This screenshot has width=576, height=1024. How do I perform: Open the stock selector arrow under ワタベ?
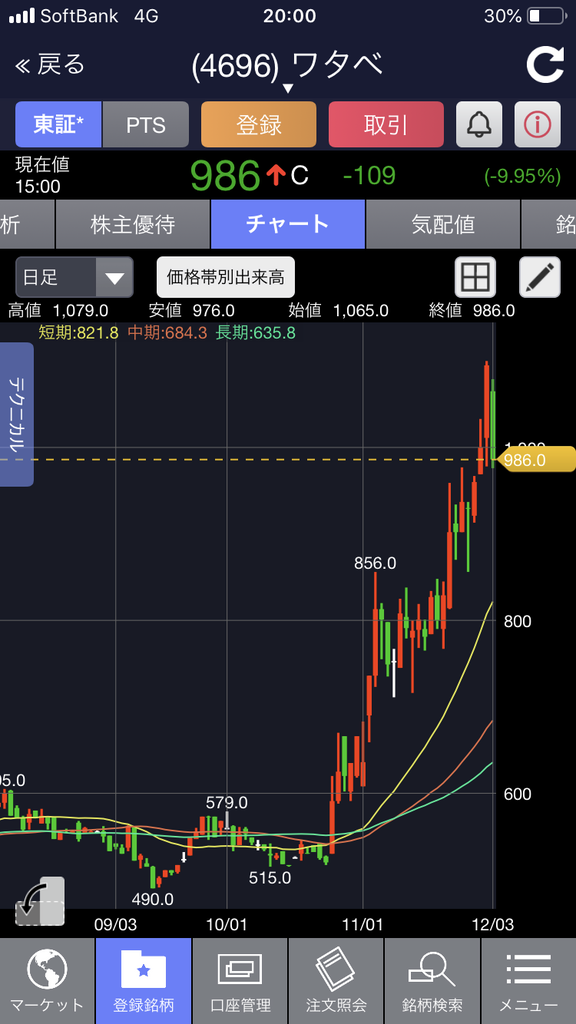(x=288, y=88)
